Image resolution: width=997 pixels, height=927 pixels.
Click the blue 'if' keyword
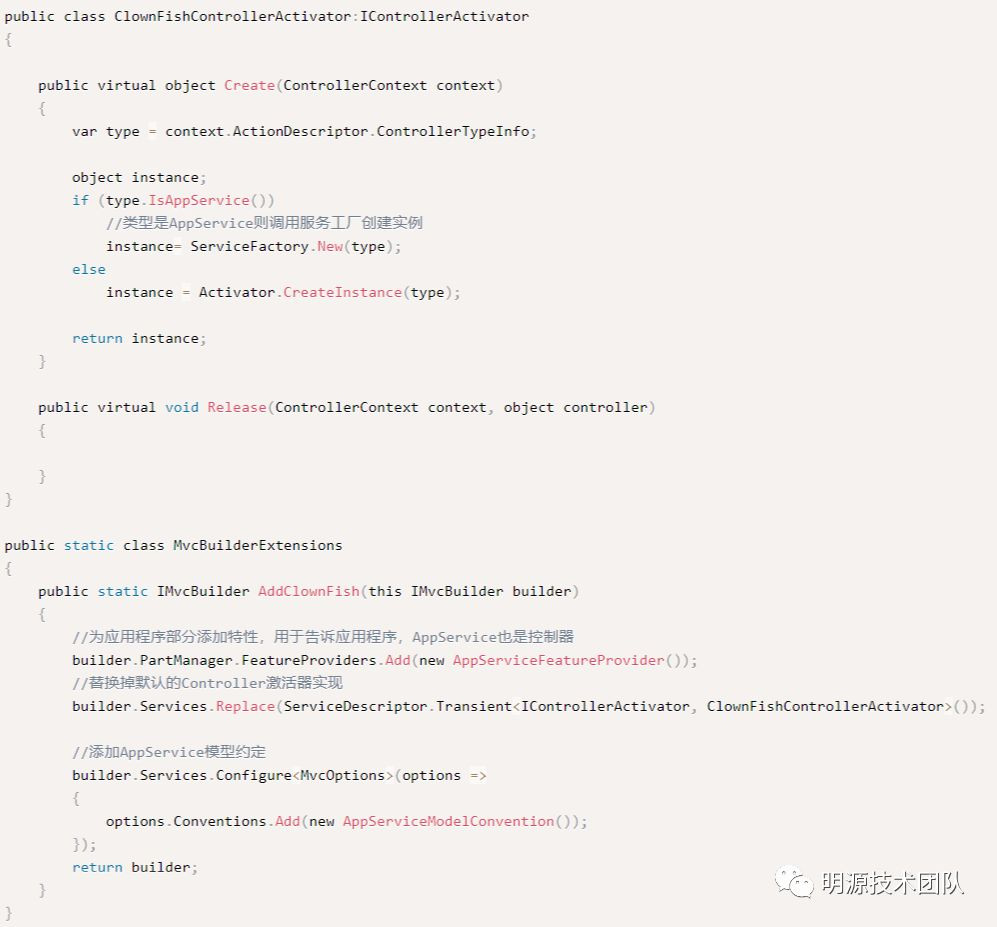(x=80, y=200)
